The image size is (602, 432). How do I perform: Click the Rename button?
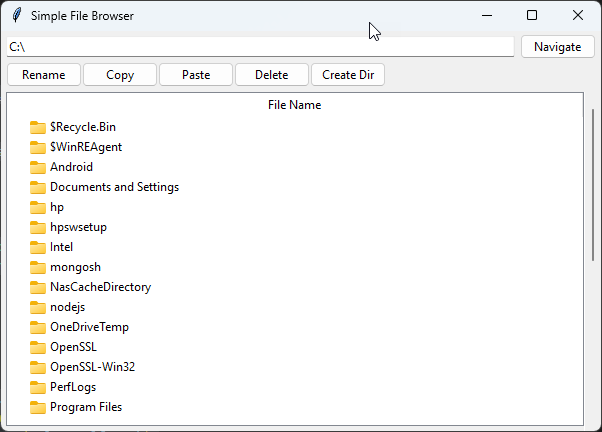tap(44, 74)
